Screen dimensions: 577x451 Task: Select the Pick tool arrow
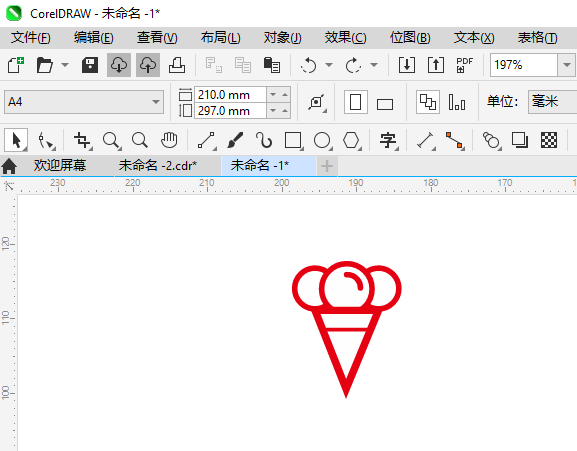(16, 140)
